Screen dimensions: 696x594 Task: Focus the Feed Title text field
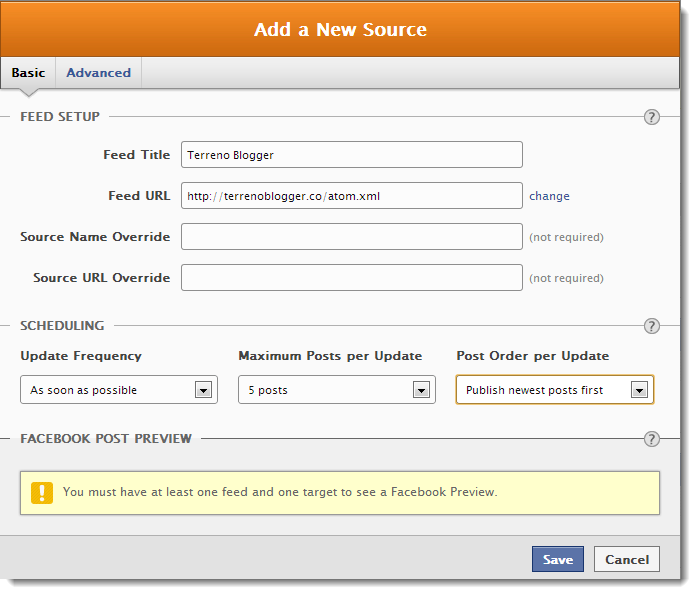pos(352,154)
